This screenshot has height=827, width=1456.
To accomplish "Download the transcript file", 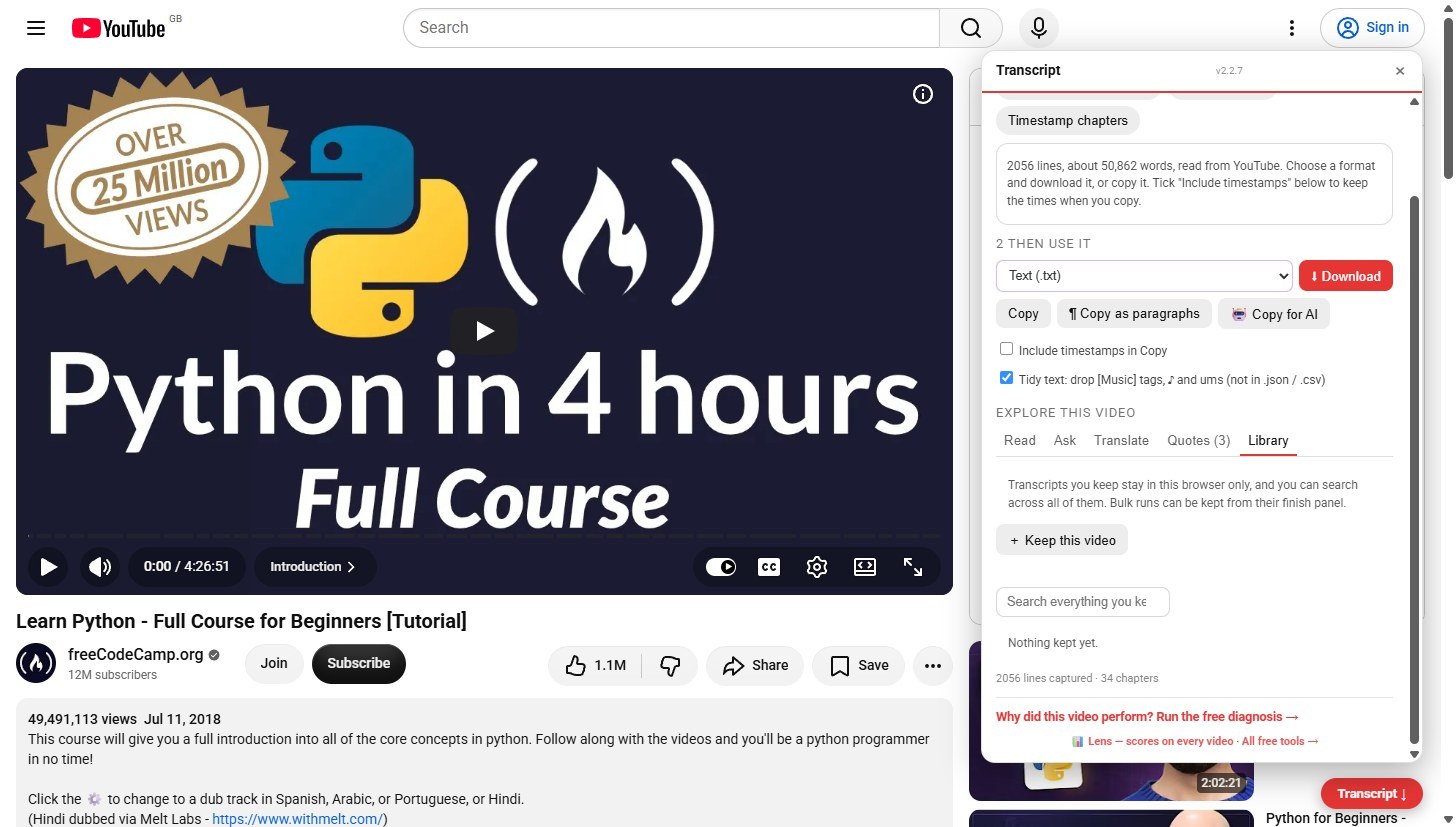I will point(1346,276).
